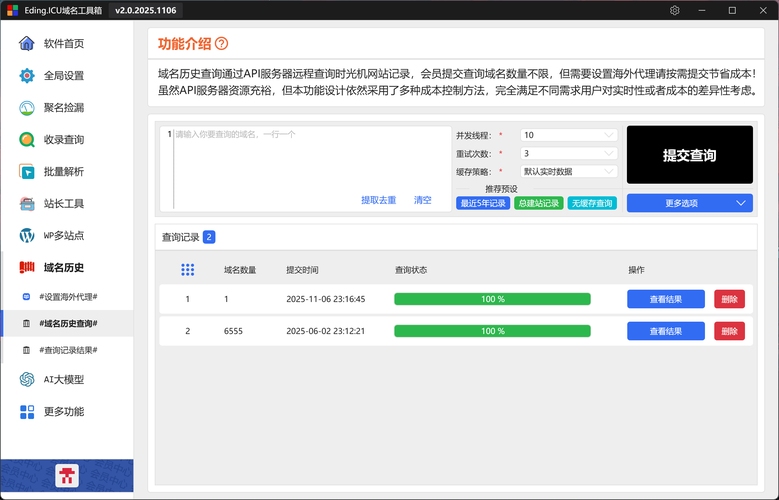Open 批量解析 menu item

pos(67,172)
